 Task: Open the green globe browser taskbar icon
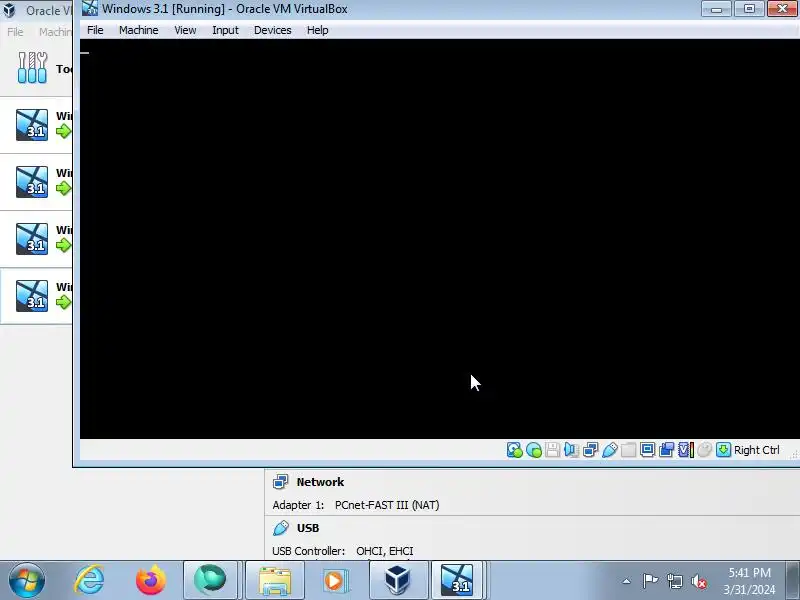(x=210, y=580)
